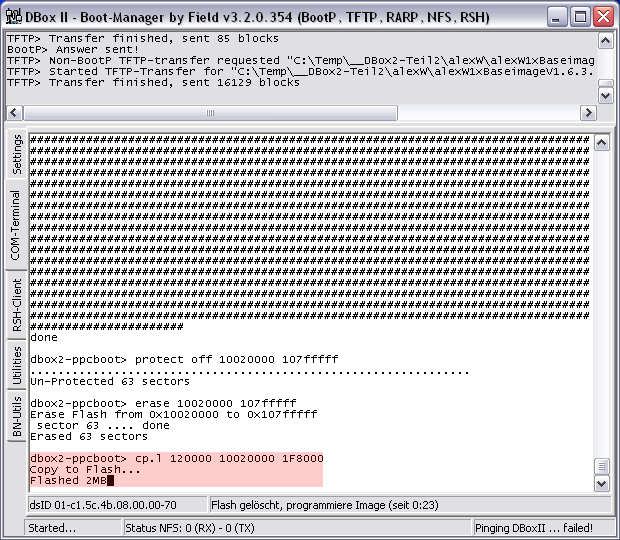Open the BN-Utils tab
Screen dimensions: 620x540
tap(17, 417)
